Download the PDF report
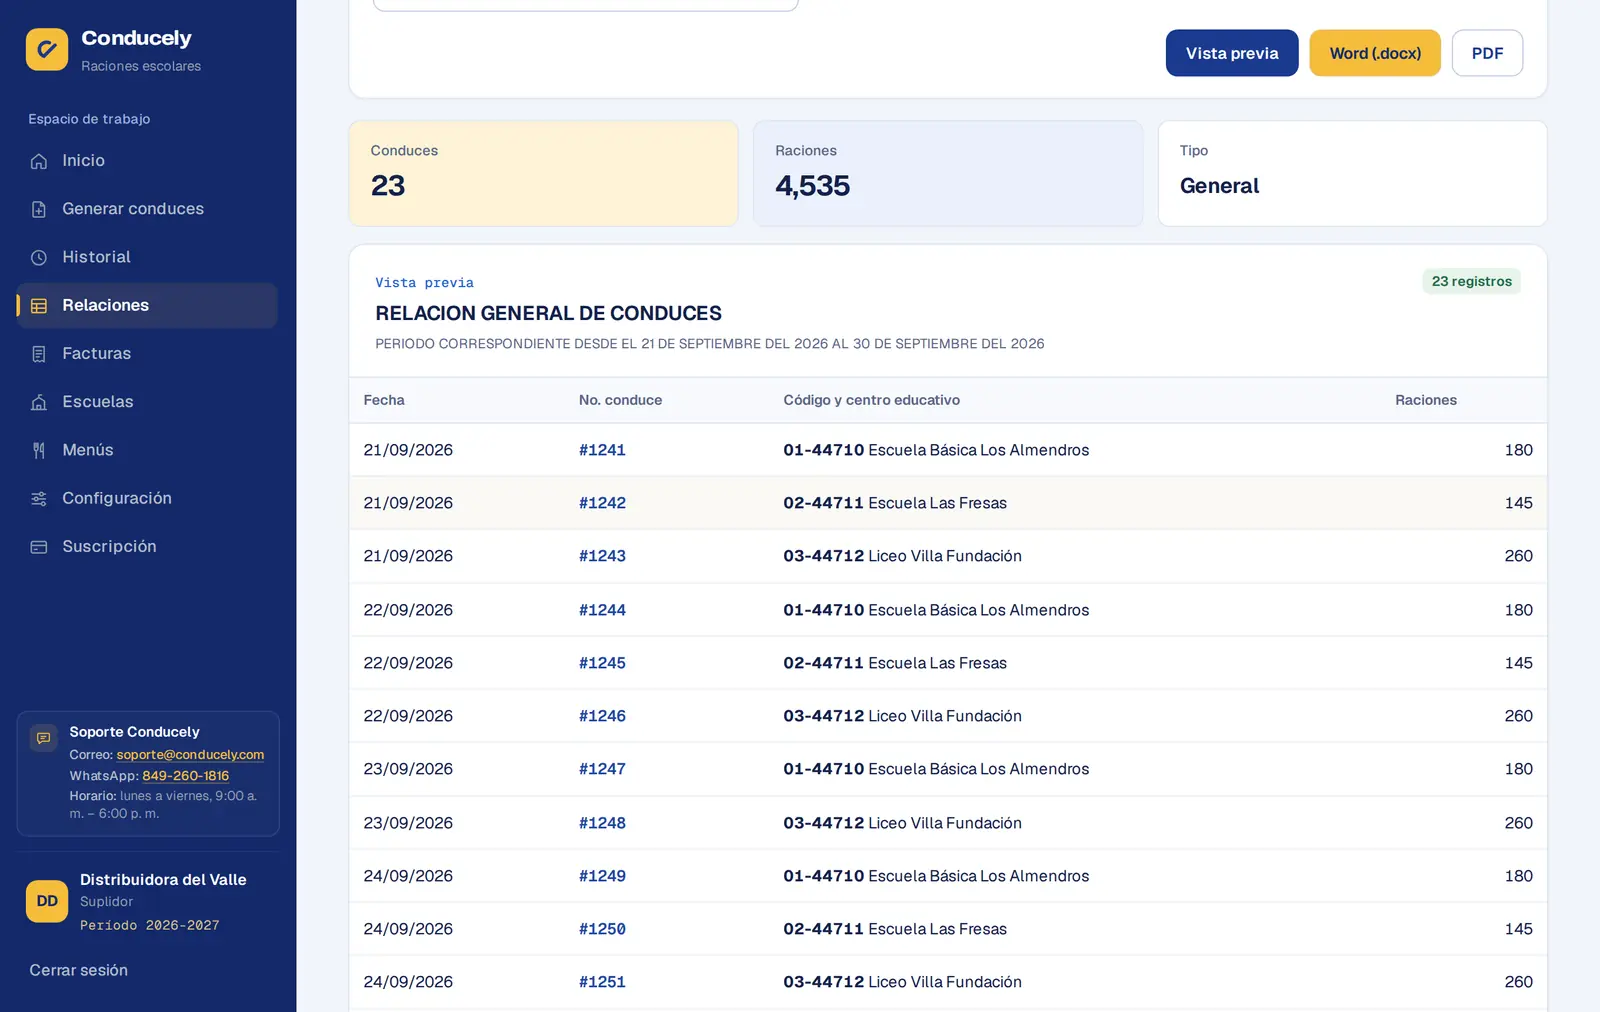1600x1012 pixels. 1487,53
